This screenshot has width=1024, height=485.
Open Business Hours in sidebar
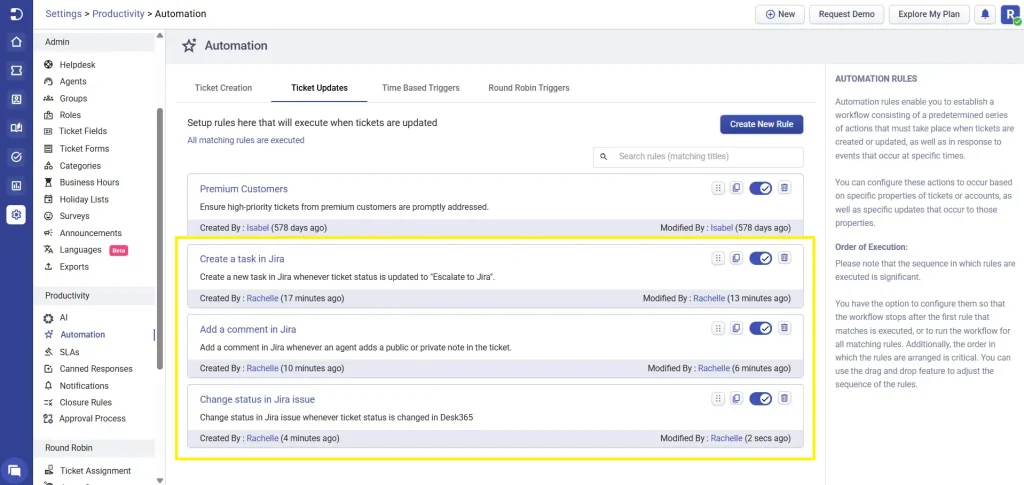click(x=89, y=182)
